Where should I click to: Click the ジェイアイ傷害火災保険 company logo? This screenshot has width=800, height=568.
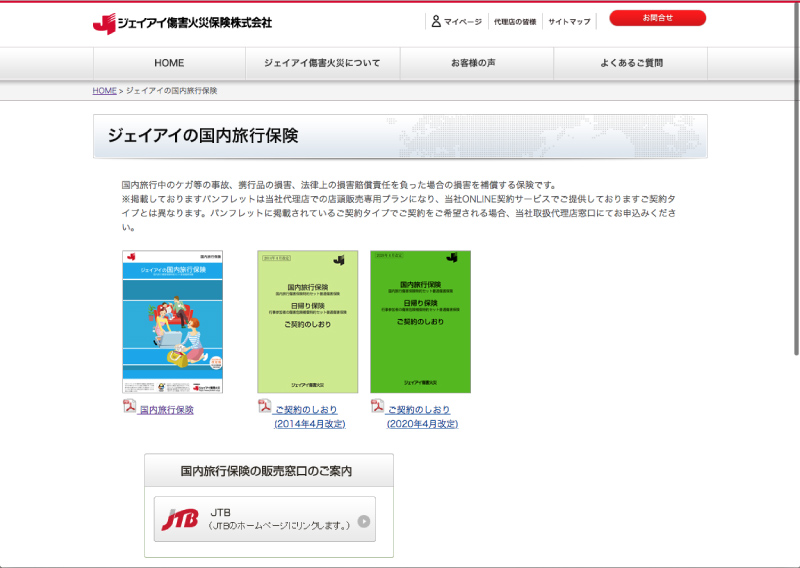pyautogui.click(x=181, y=22)
